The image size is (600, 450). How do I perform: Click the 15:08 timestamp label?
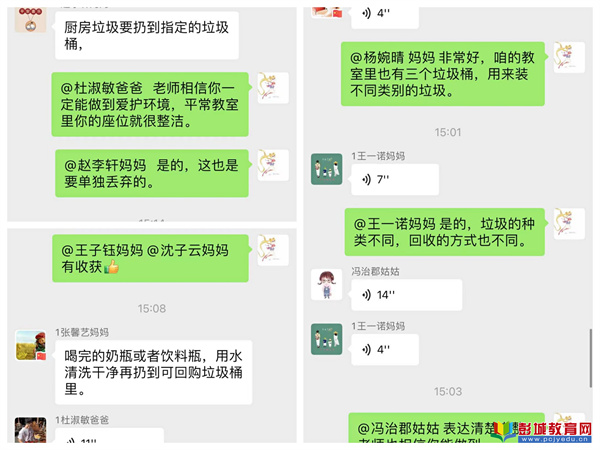point(152,308)
